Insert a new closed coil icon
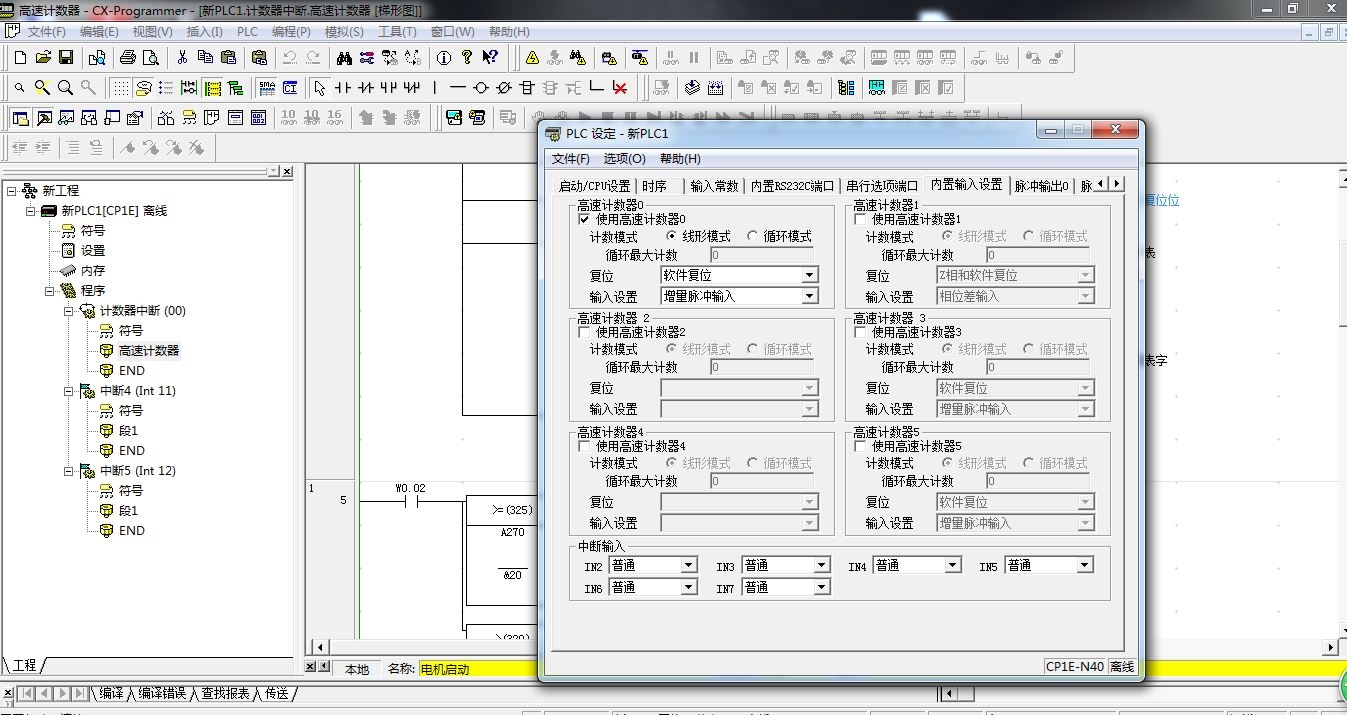Image resolution: width=1347 pixels, height=715 pixels. [x=504, y=88]
